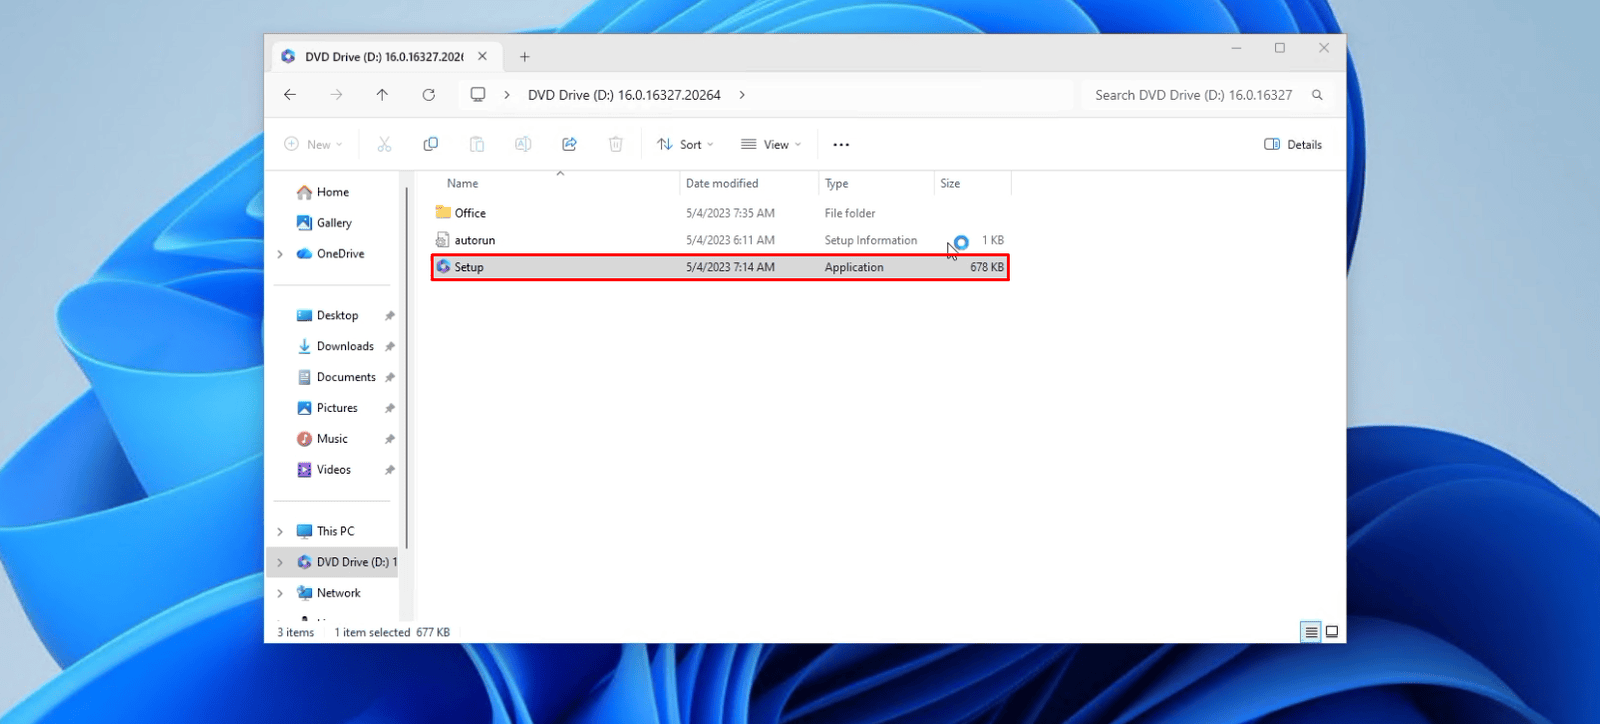This screenshot has width=1600, height=724.
Task: Unpin Music from Quick access
Action: [x=389, y=440]
